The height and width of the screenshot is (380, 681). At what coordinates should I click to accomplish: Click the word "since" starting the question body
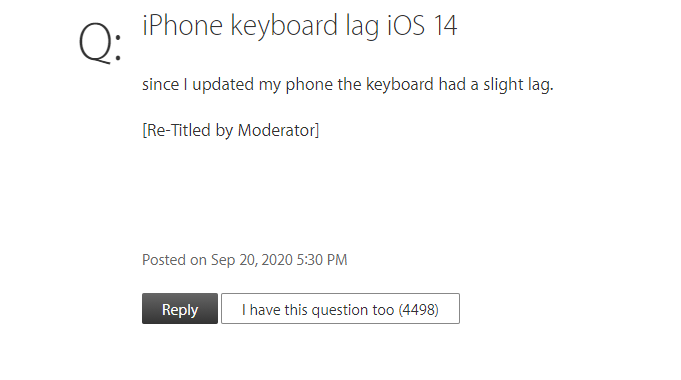160,84
